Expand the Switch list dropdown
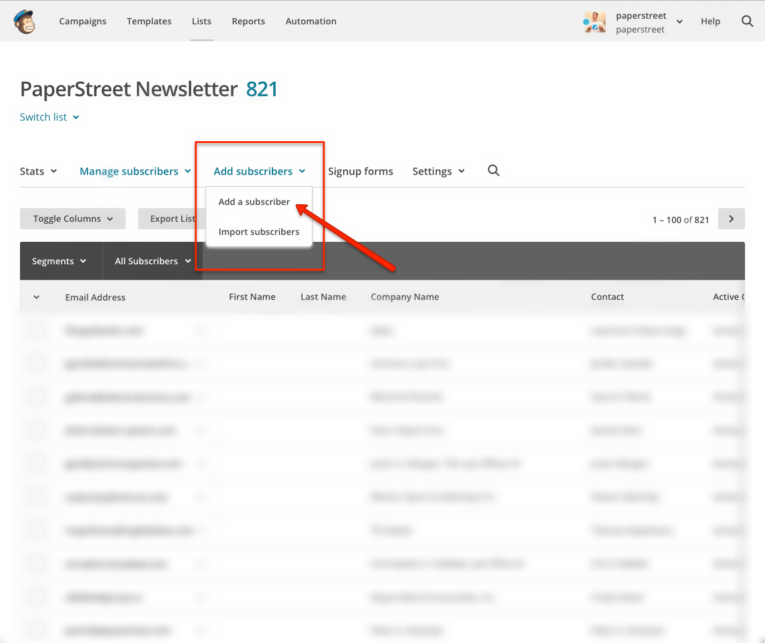This screenshot has height=643, width=765. [49, 117]
